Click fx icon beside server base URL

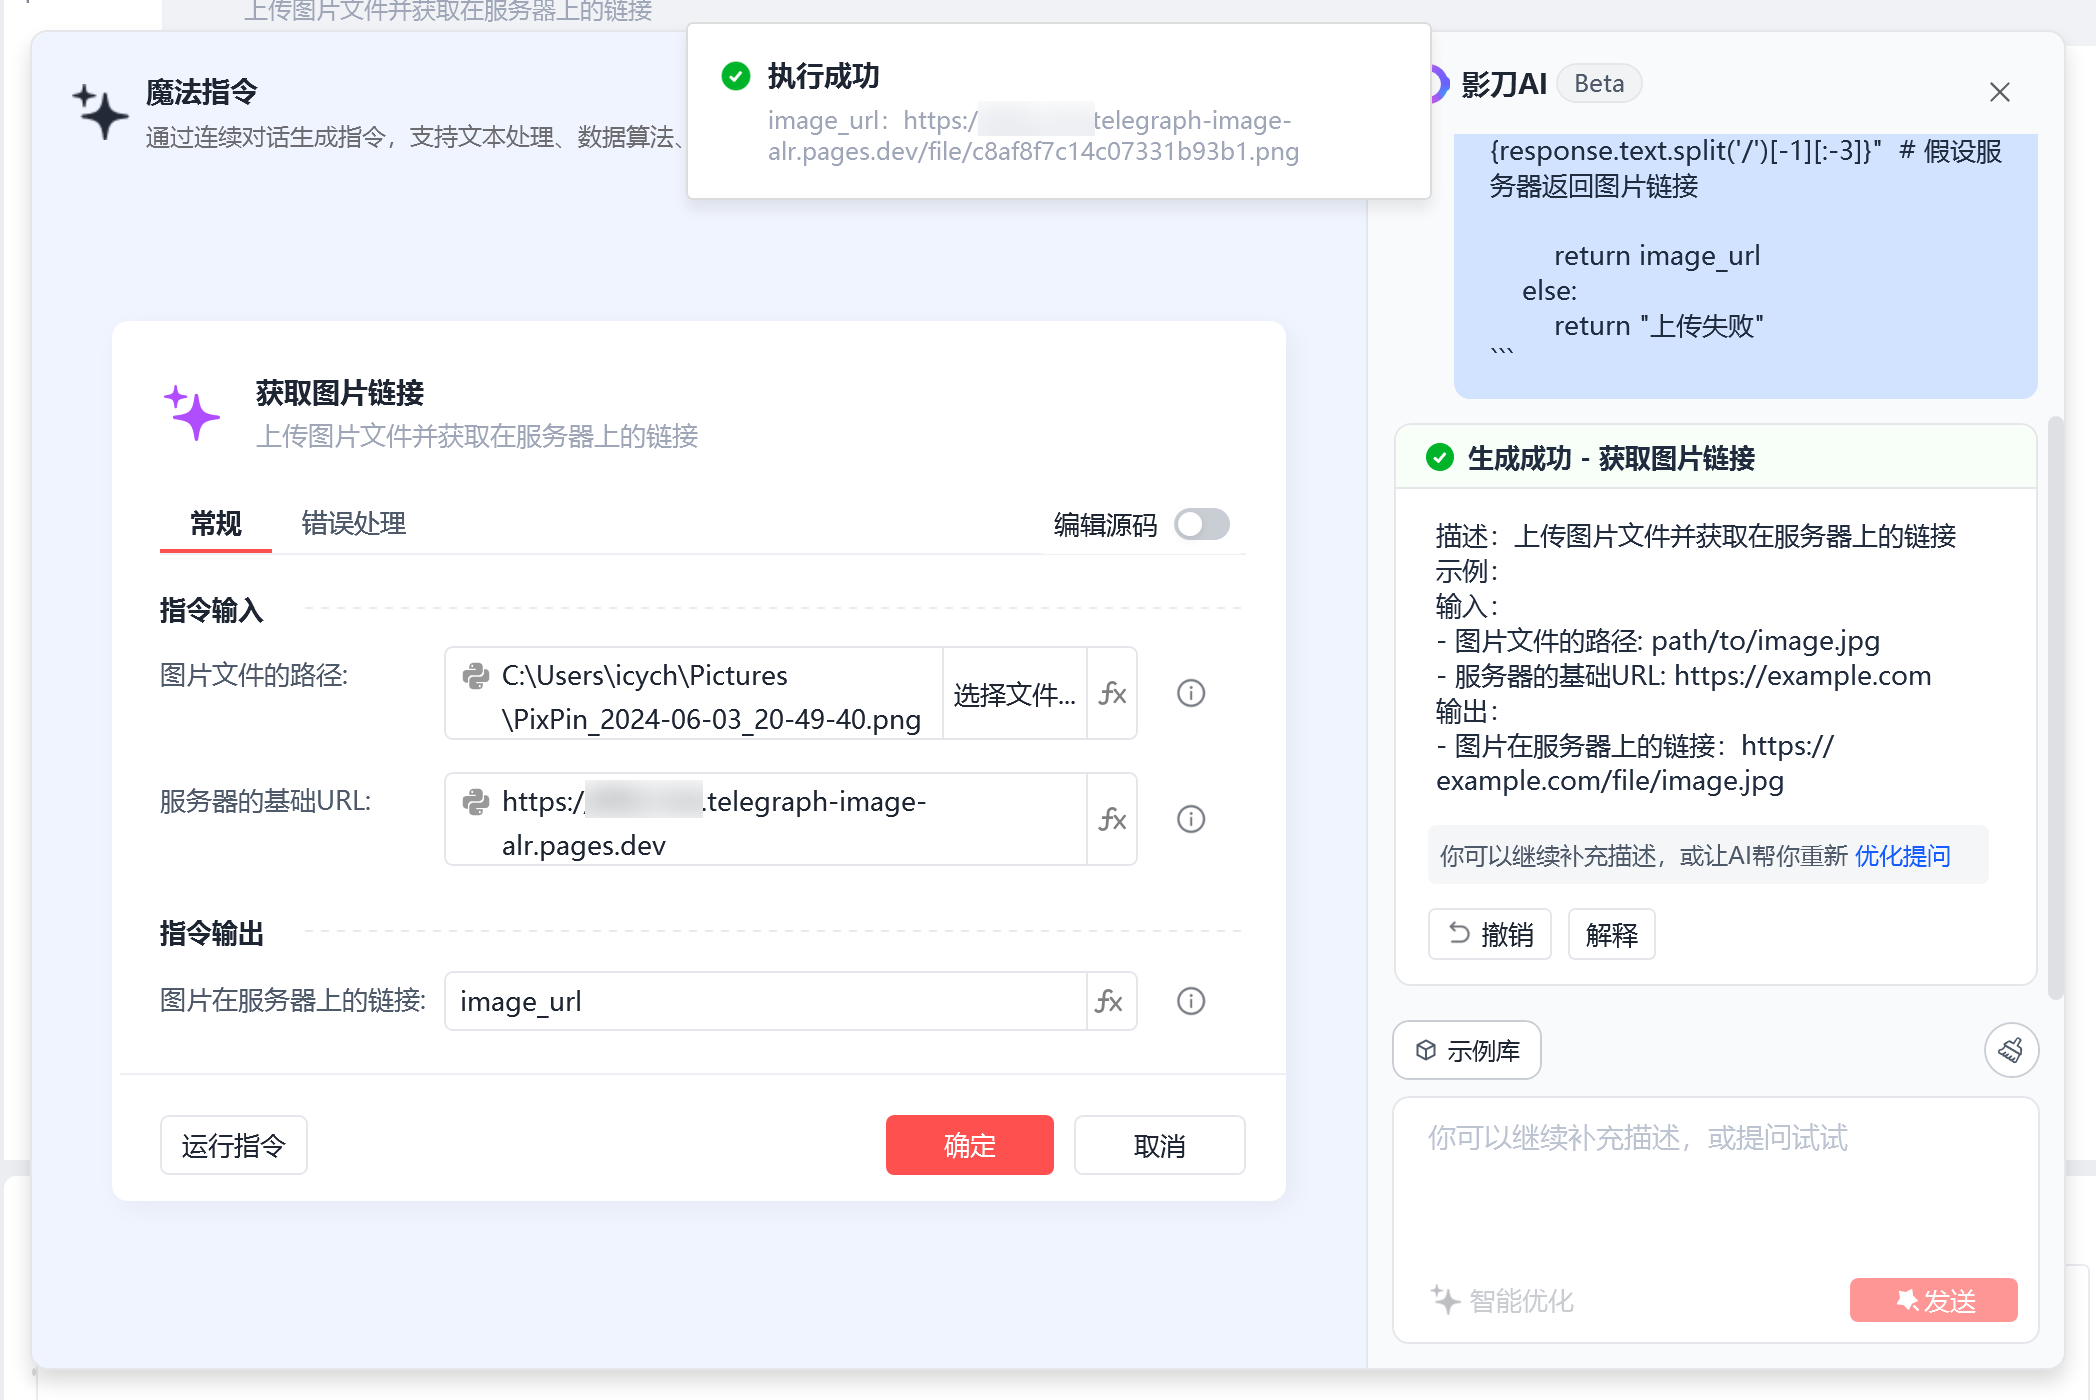pyautogui.click(x=1112, y=820)
